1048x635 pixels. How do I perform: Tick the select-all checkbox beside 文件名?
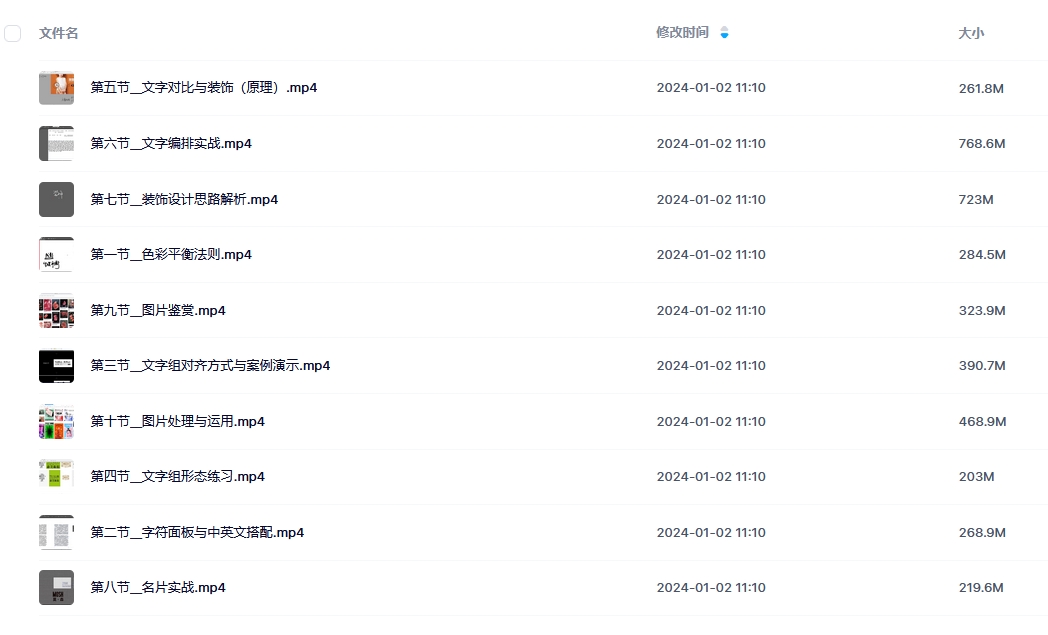tap(13, 33)
